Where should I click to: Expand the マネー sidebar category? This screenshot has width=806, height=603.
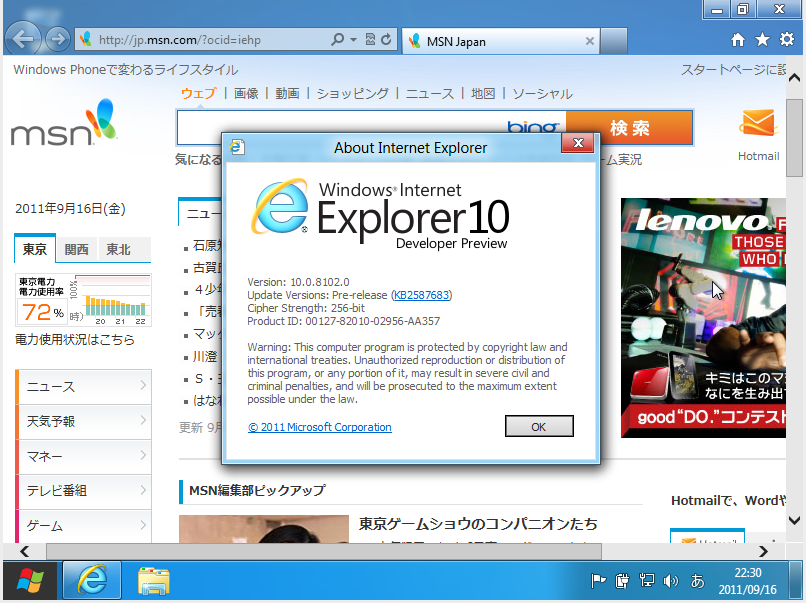point(84,456)
